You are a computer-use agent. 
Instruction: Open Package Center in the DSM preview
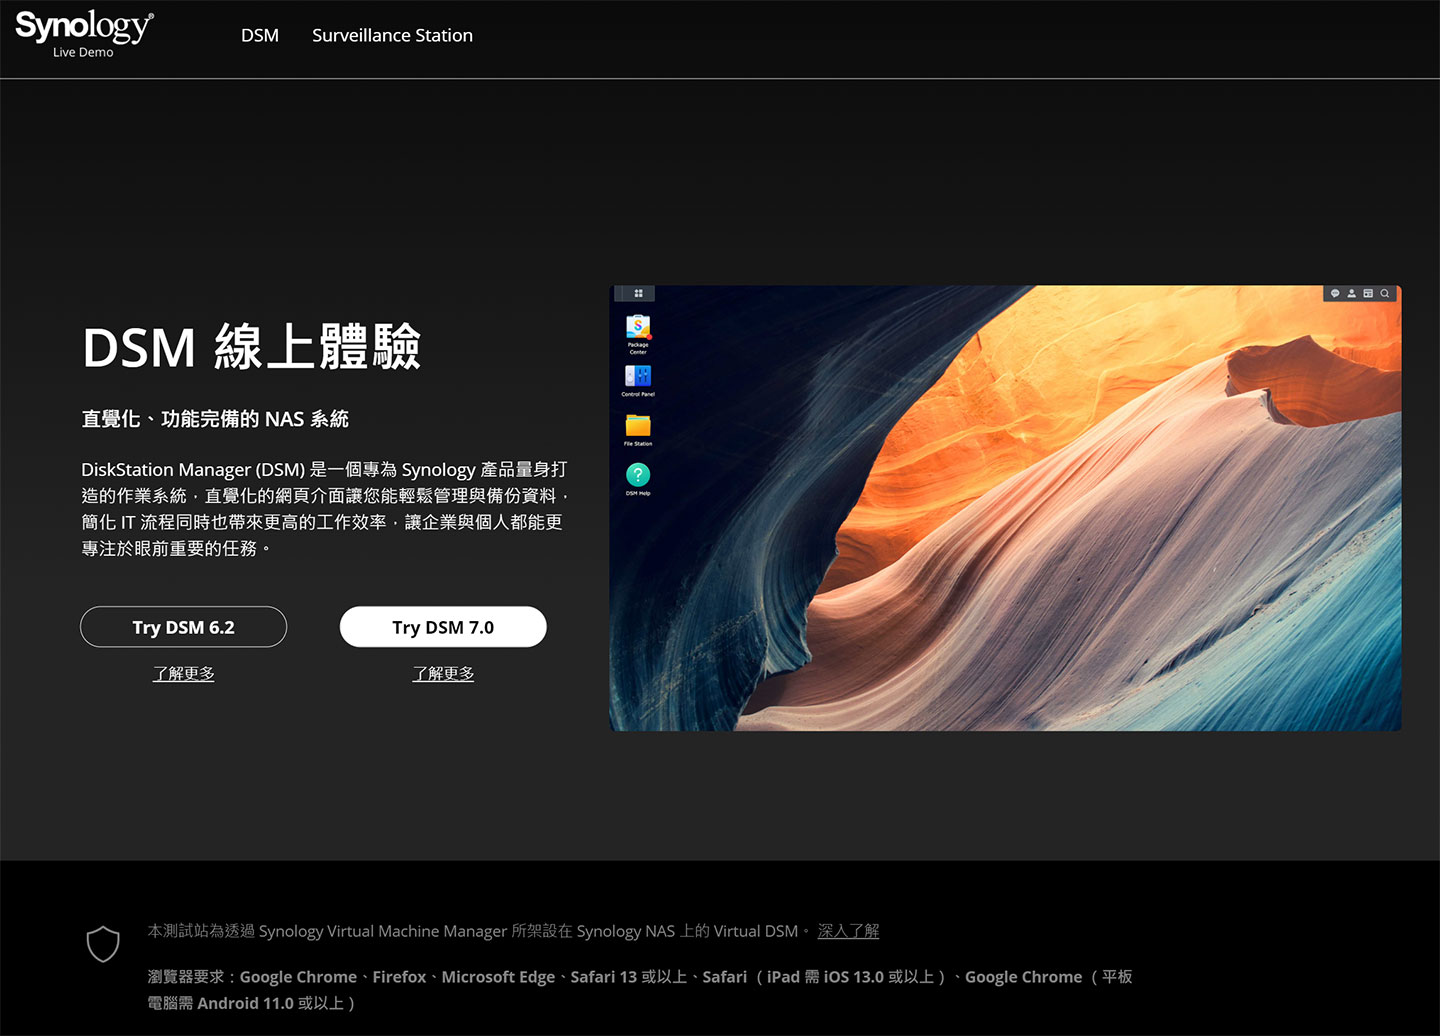pos(638,328)
